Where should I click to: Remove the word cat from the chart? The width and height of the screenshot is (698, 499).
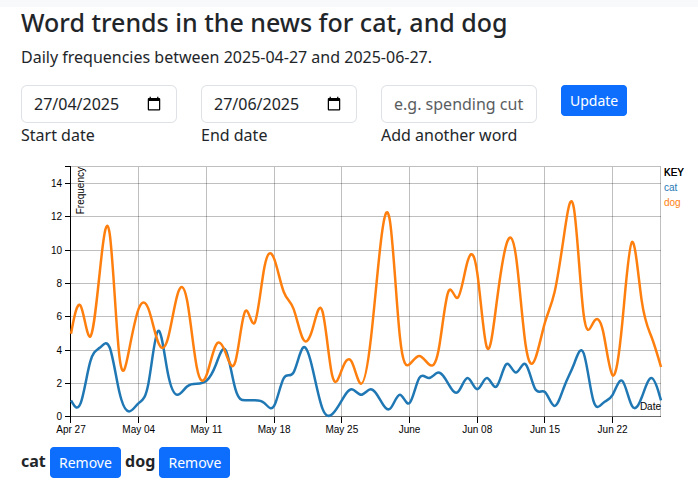(85, 463)
